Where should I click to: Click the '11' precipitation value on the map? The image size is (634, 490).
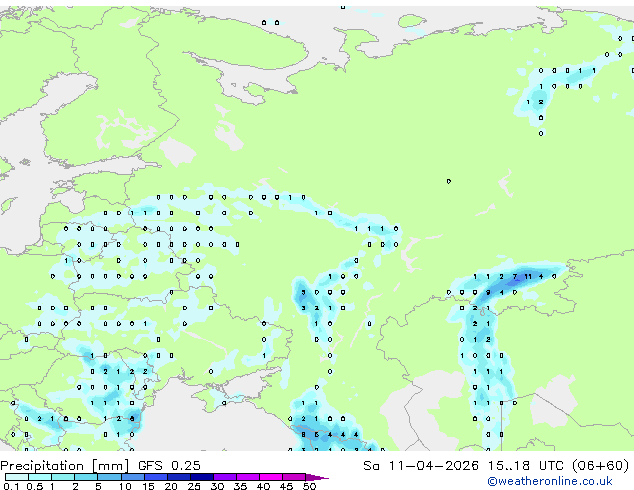528,277
